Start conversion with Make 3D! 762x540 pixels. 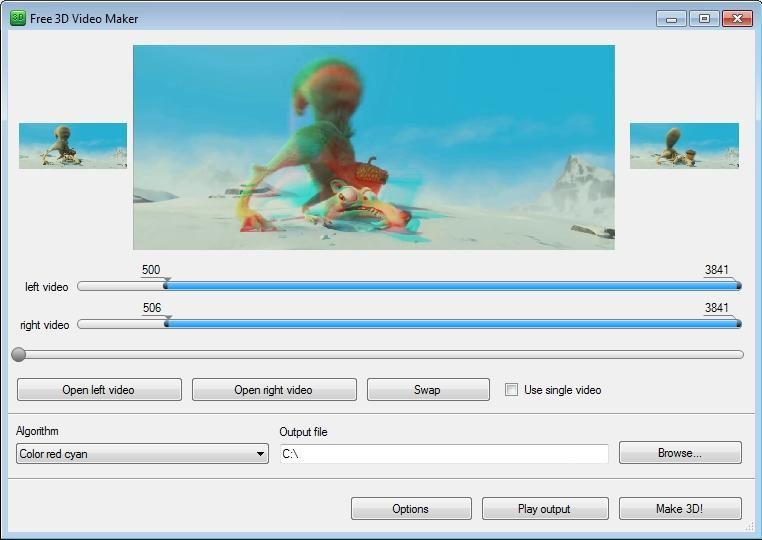pos(680,508)
